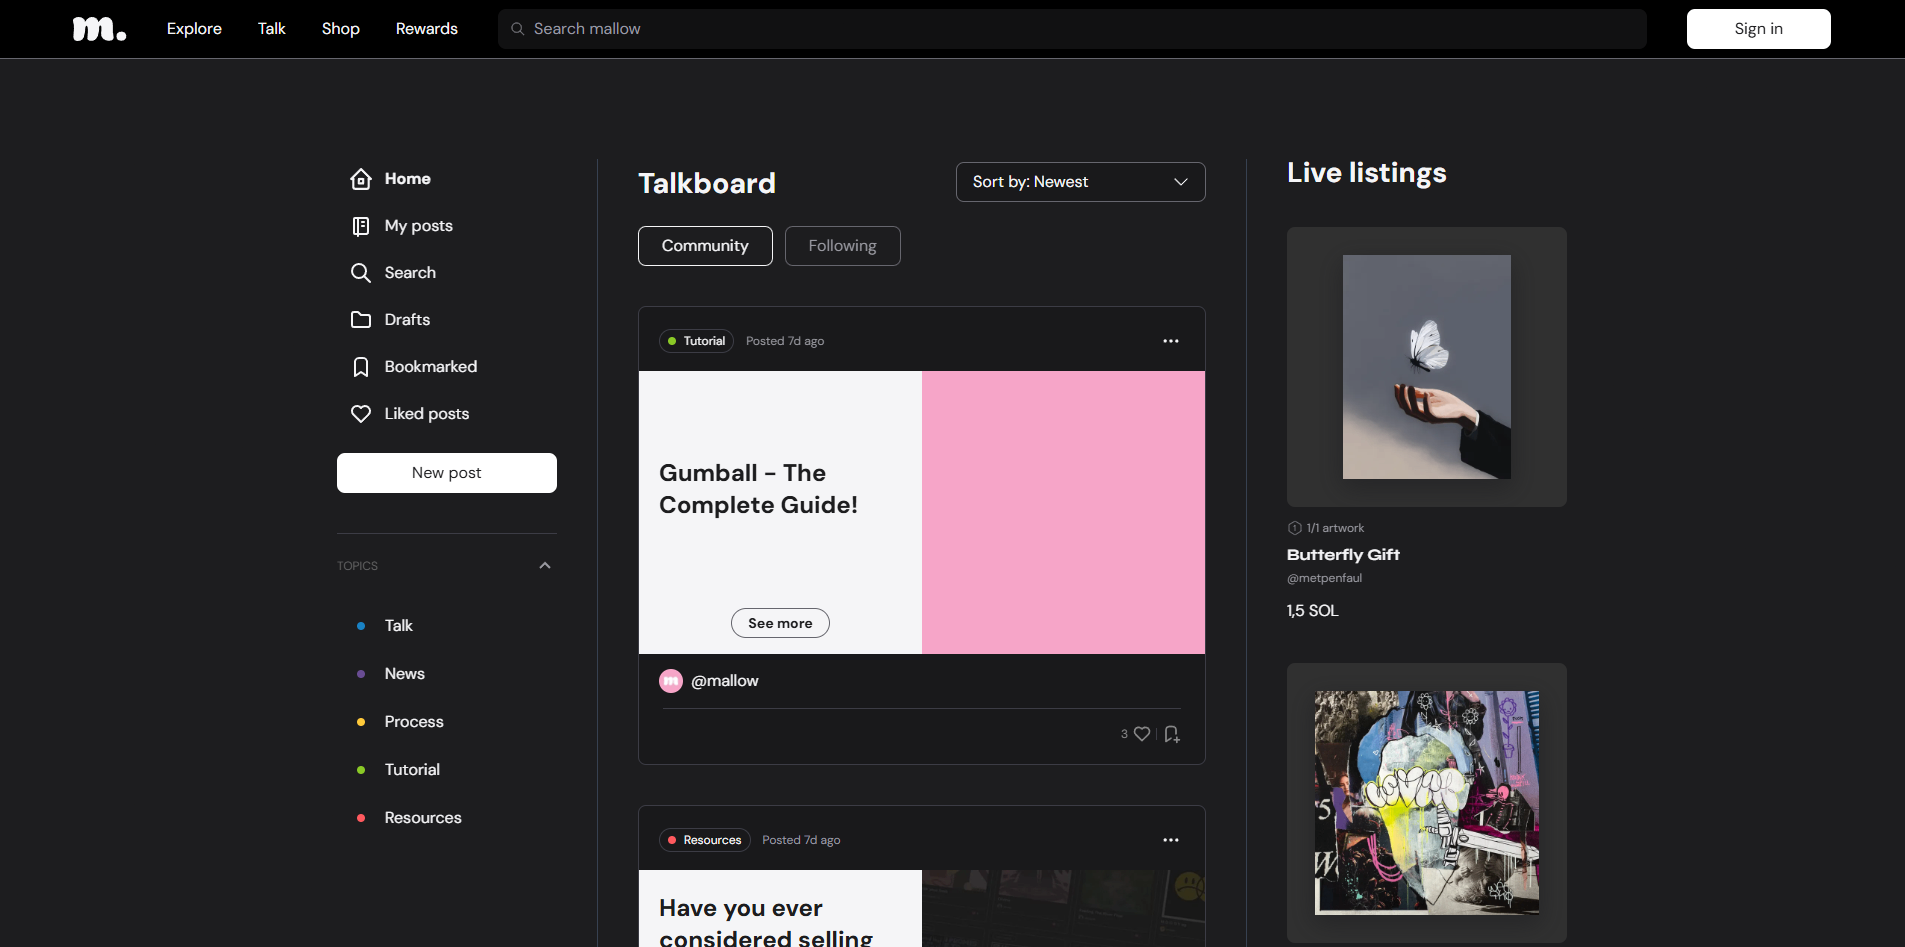Click the Bookmarked ribbon icon
Screen dimensions: 1905x947
click(361, 367)
